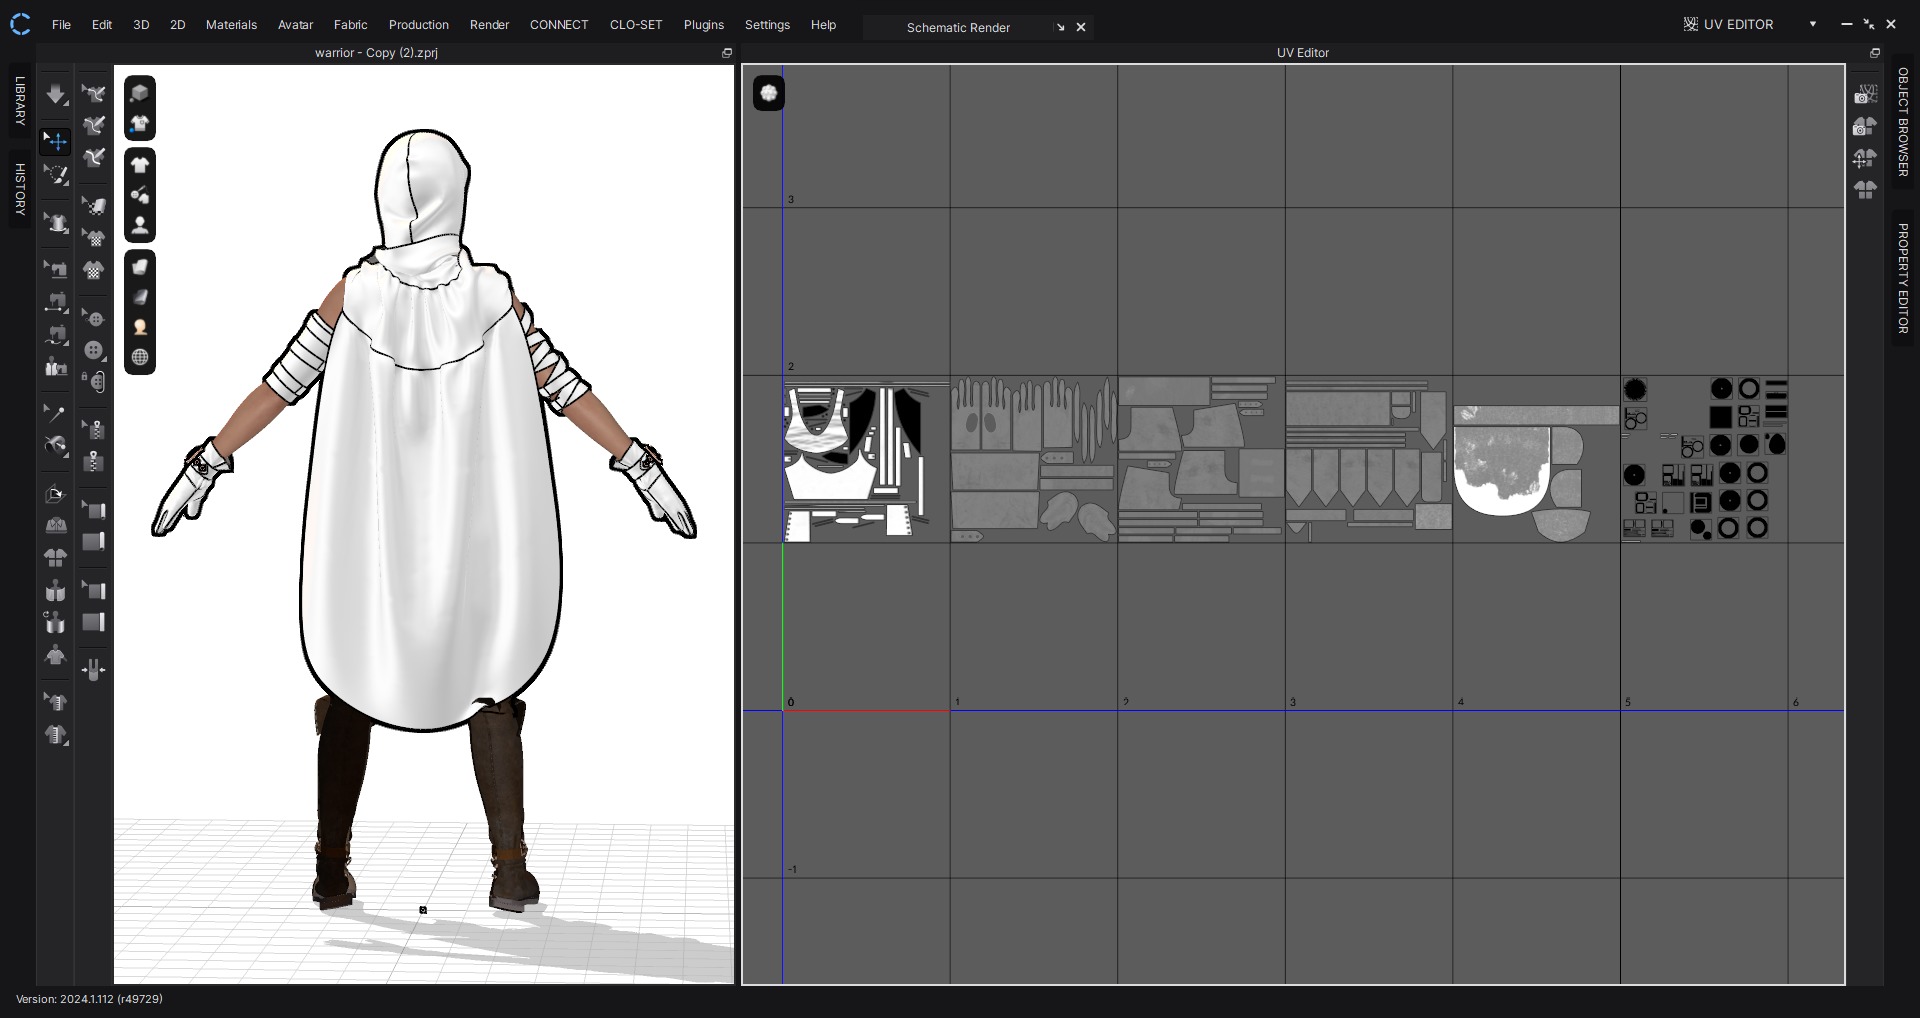Click the white round icon in UV Editor corner
Image resolution: width=1920 pixels, height=1018 pixels.
[x=769, y=93]
